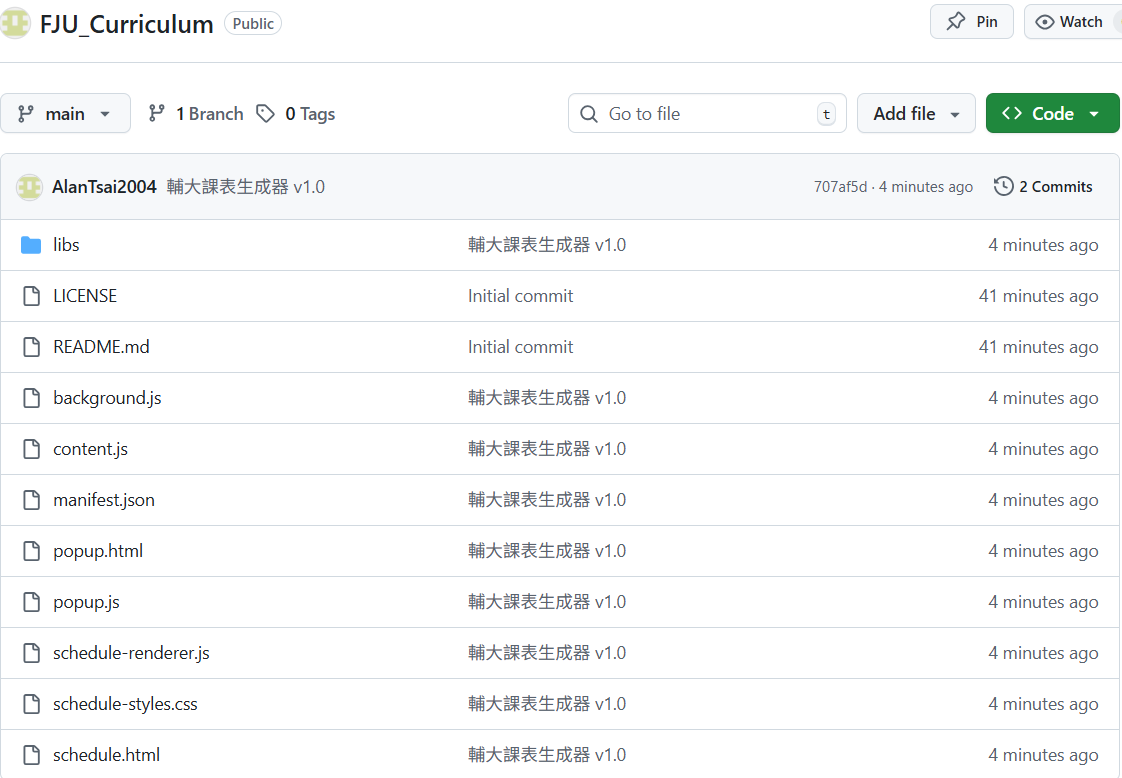Click the file icon next to background.js
1122x778 pixels.
click(31, 398)
